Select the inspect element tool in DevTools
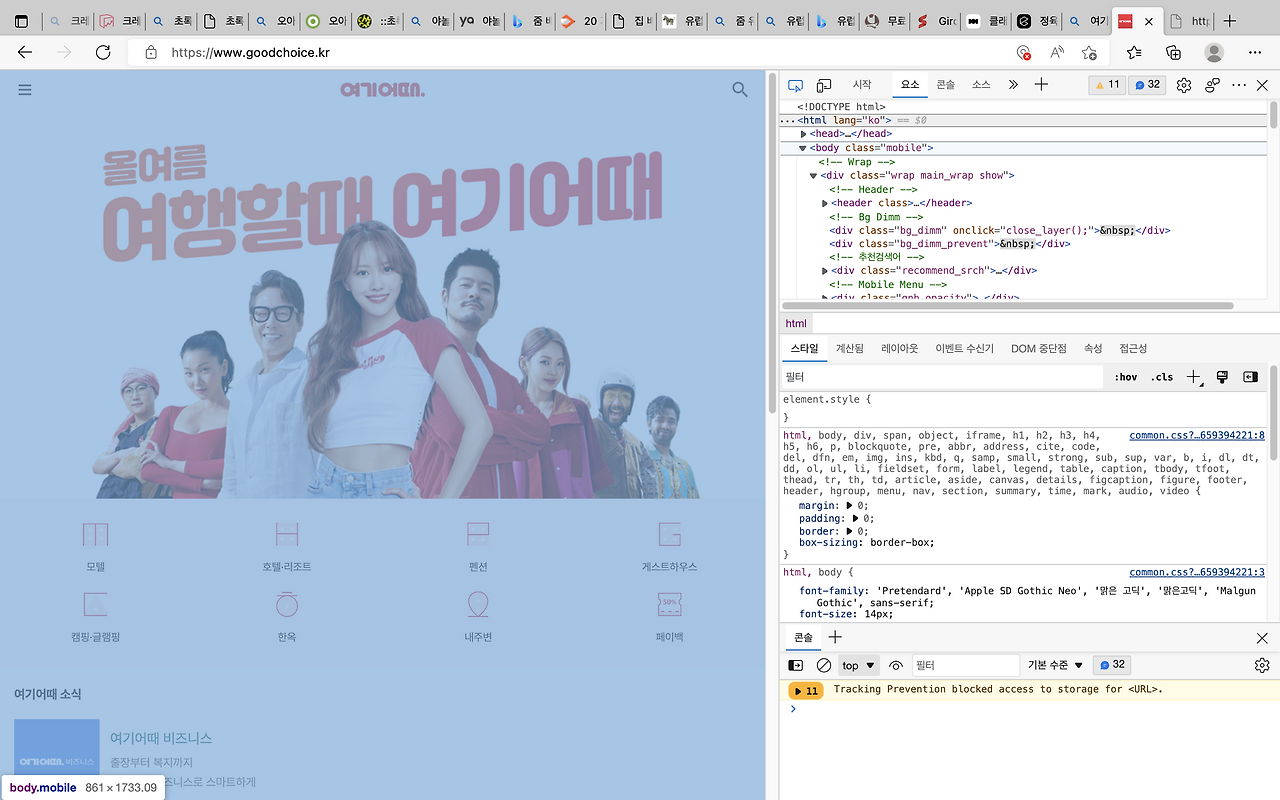This screenshot has width=1280, height=800. click(x=796, y=85)
